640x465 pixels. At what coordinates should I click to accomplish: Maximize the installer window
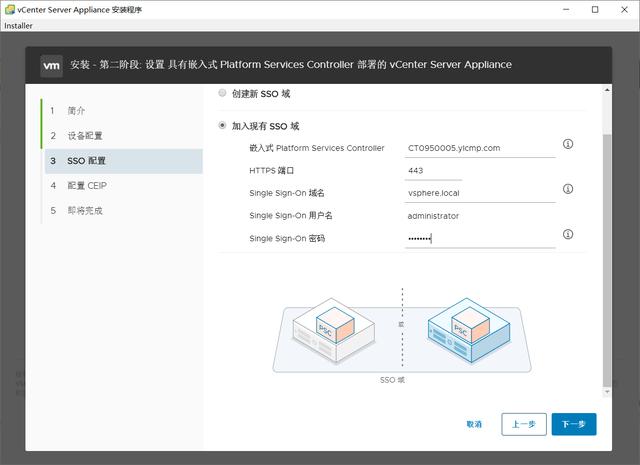click(595, 9)
